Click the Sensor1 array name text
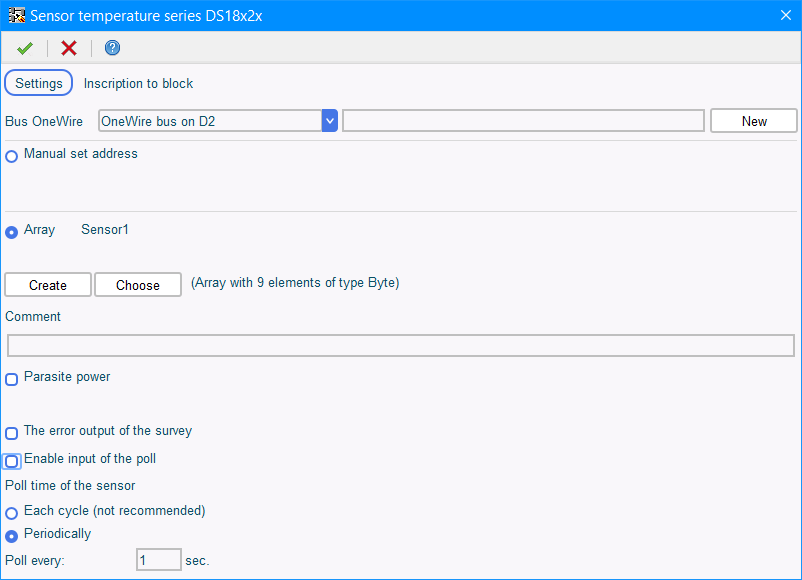This screenshot has width=802, height=580. tap(105, 230)
